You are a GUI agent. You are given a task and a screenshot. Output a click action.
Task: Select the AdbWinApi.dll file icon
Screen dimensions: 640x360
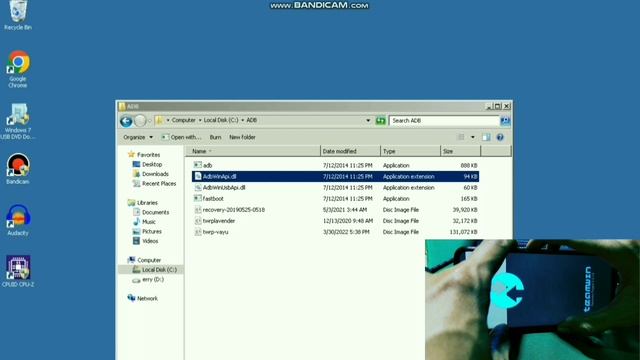coord(198,176)
